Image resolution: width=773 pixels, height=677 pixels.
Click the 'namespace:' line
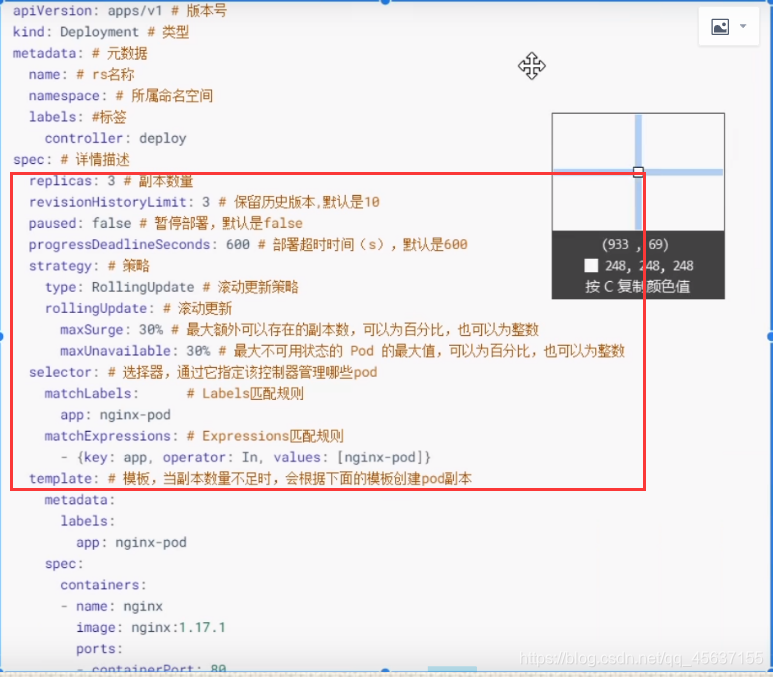point(120,95)
